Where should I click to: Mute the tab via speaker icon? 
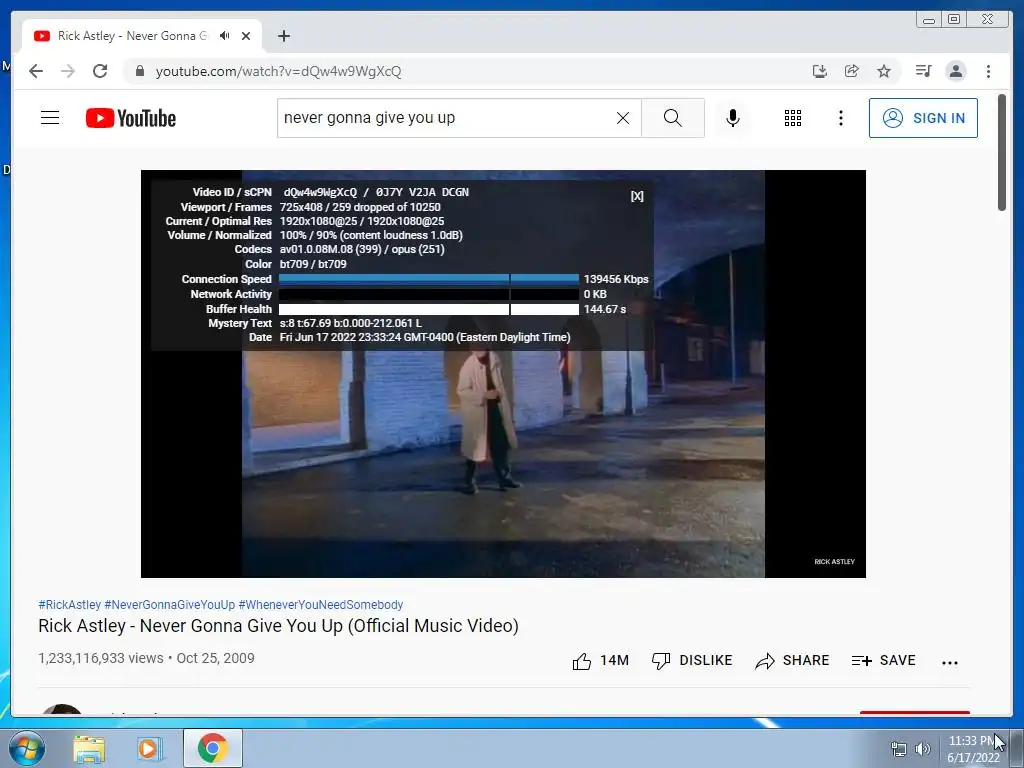[225, 36]
